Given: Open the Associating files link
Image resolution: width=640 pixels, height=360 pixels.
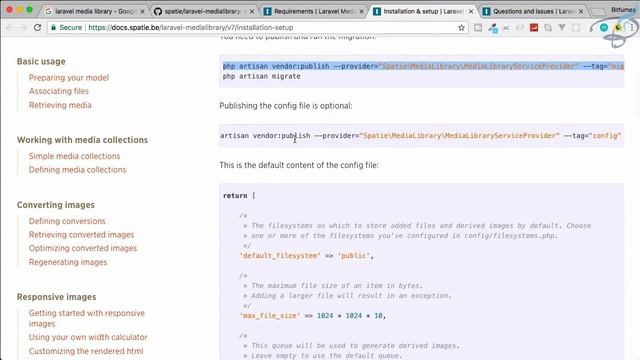Looking at the screenshot, I should coord(58,91).
